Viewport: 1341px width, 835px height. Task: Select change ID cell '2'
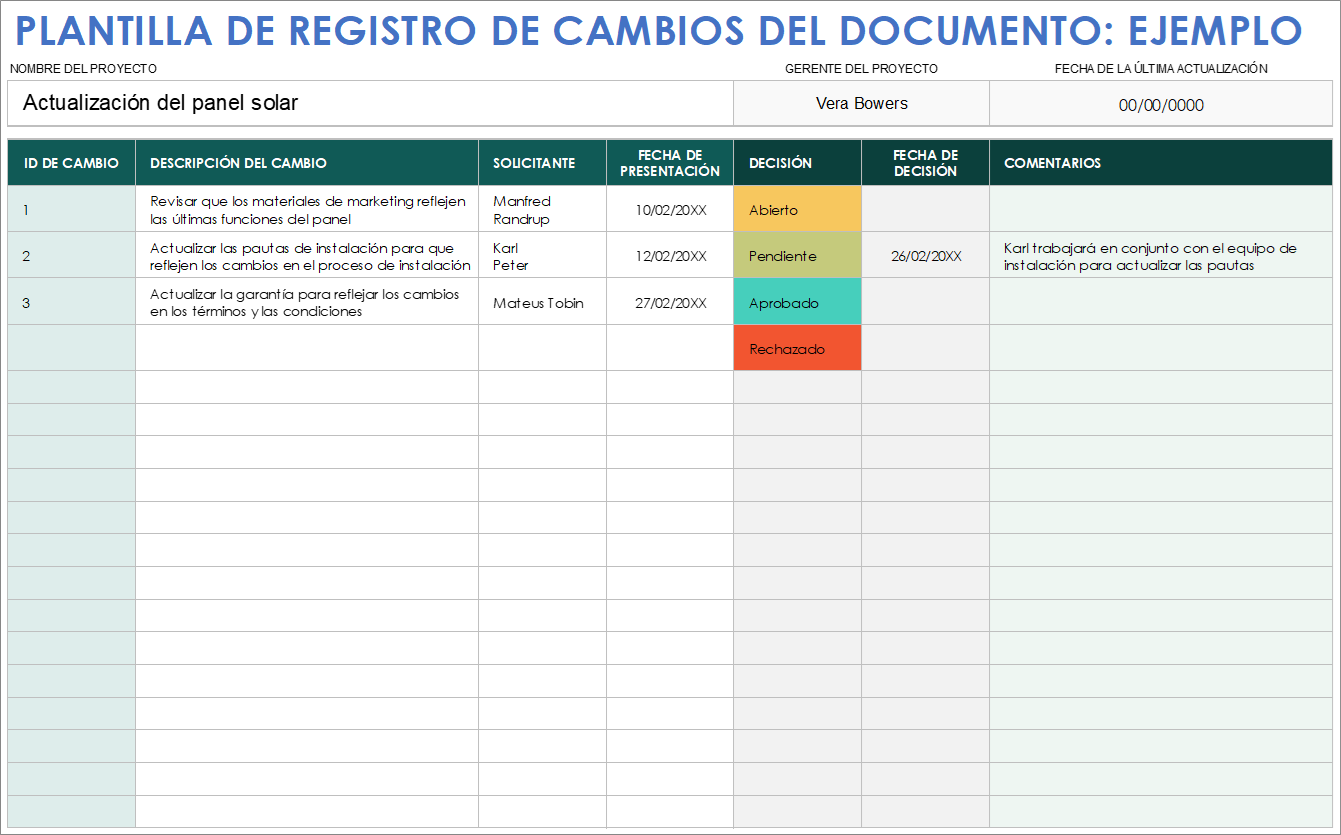click(72, 255)
